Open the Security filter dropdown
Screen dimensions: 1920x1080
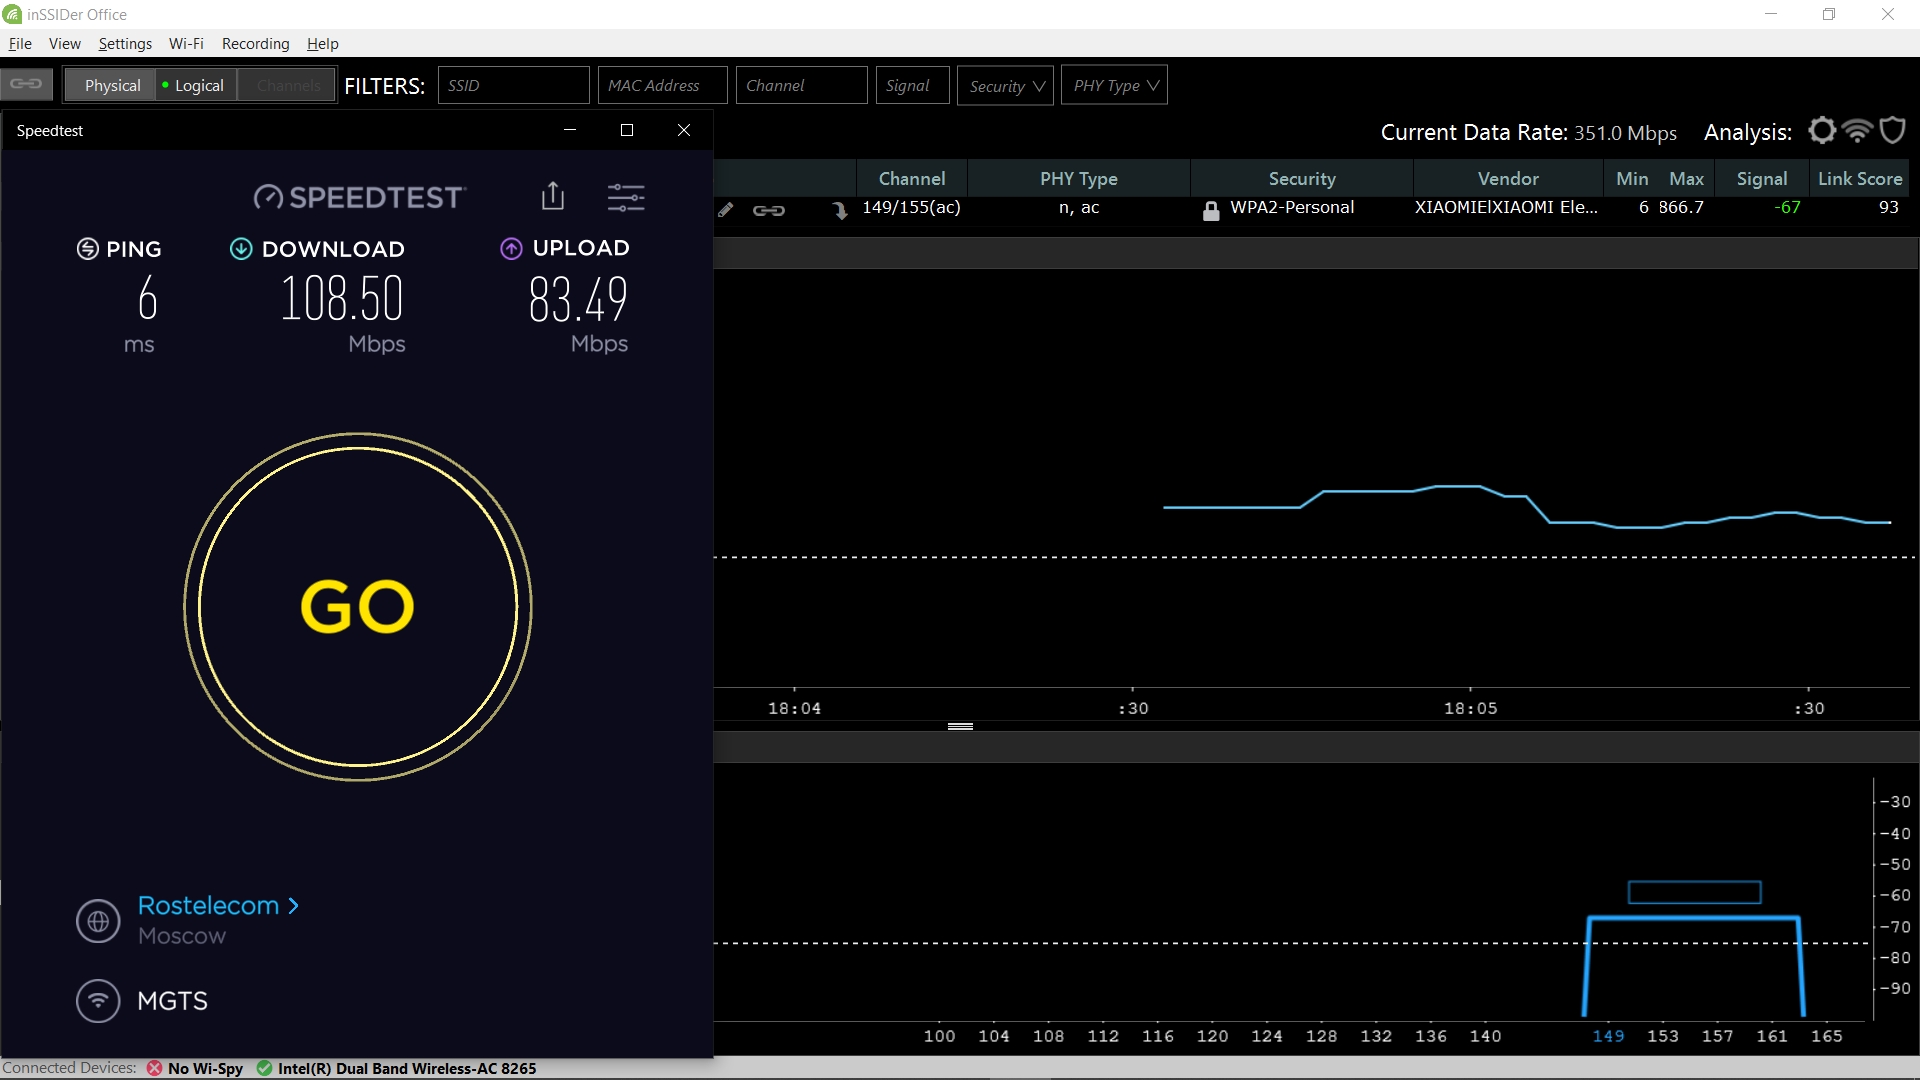pos(1005,85)
